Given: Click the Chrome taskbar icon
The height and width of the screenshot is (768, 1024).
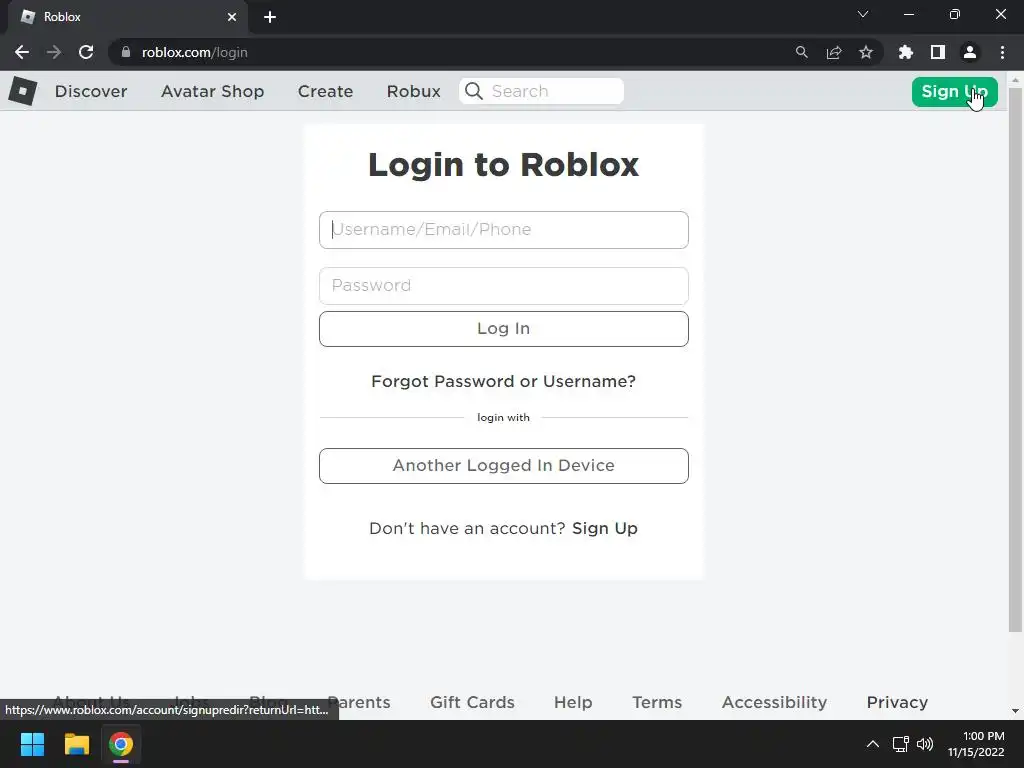Looking at the screenshot, I should (121, 744).
